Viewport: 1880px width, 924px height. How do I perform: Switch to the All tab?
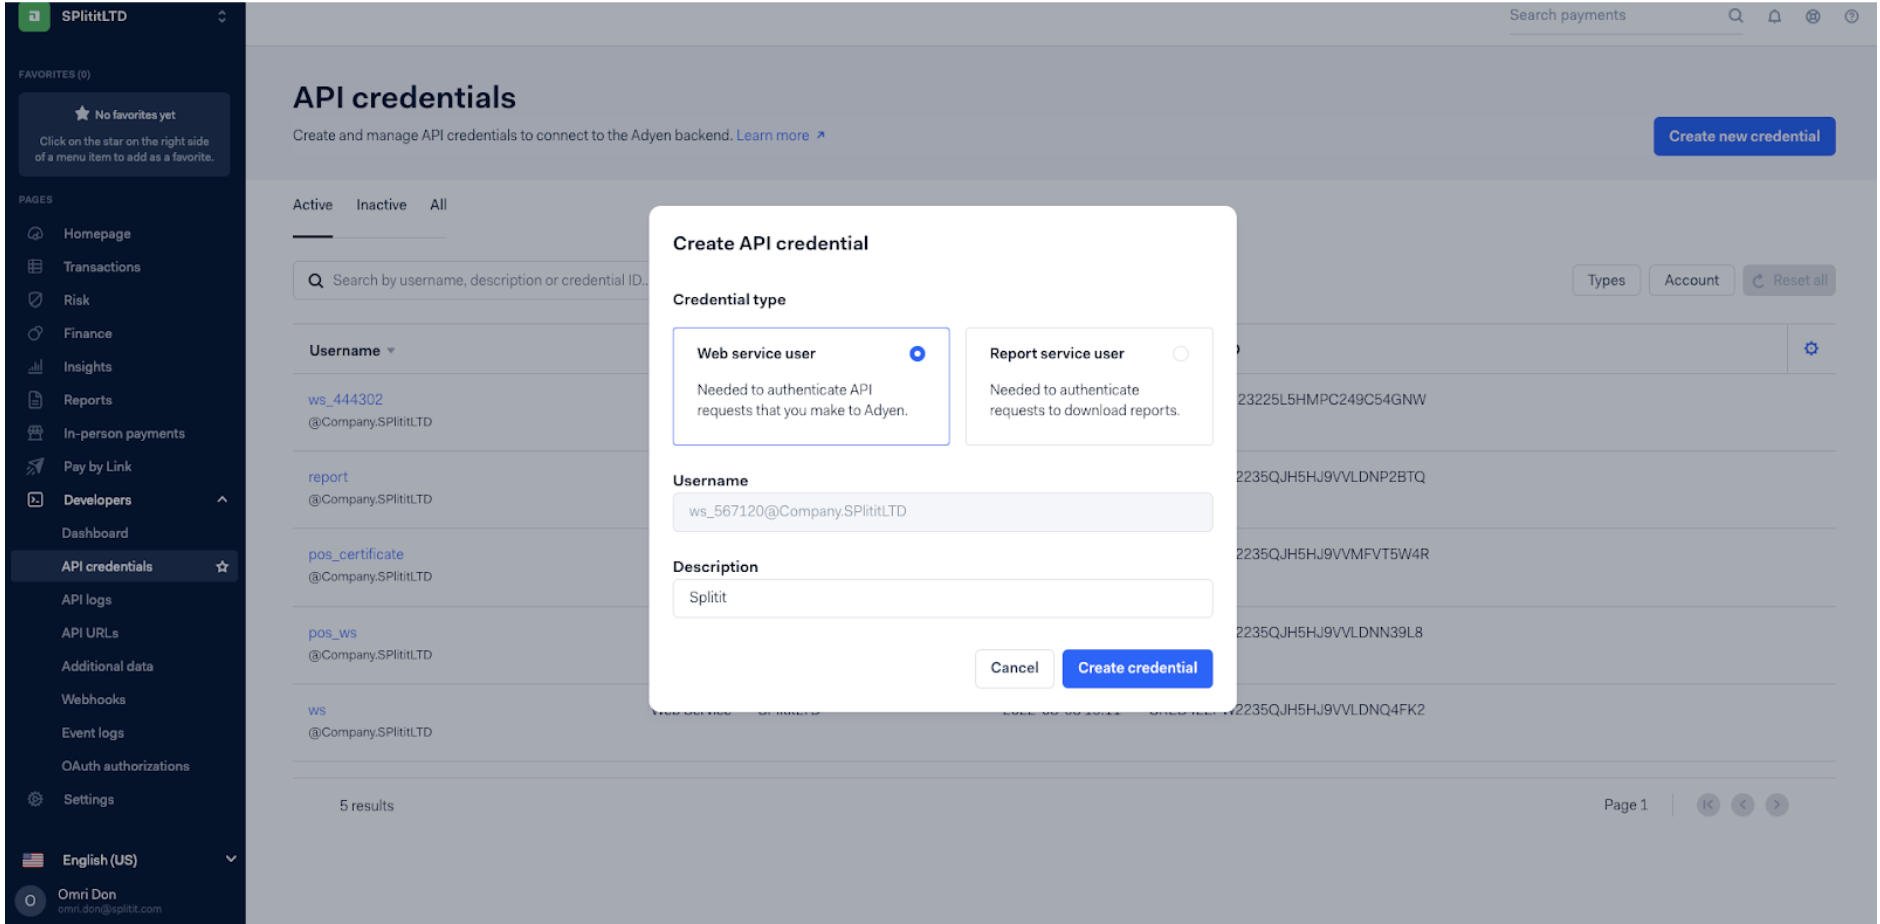tap(438, 205)
